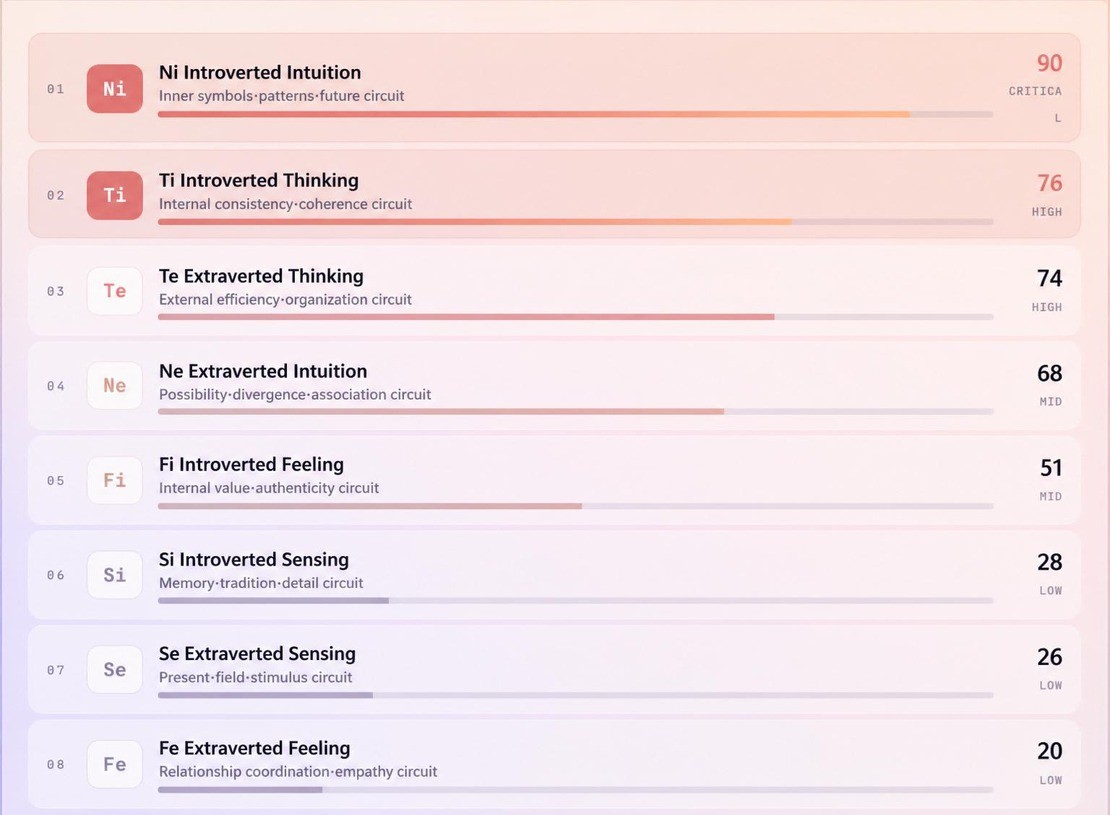Click the Si function badge
The height and width of the screenshot is (815, 1110).
click(x=115, y=575)
